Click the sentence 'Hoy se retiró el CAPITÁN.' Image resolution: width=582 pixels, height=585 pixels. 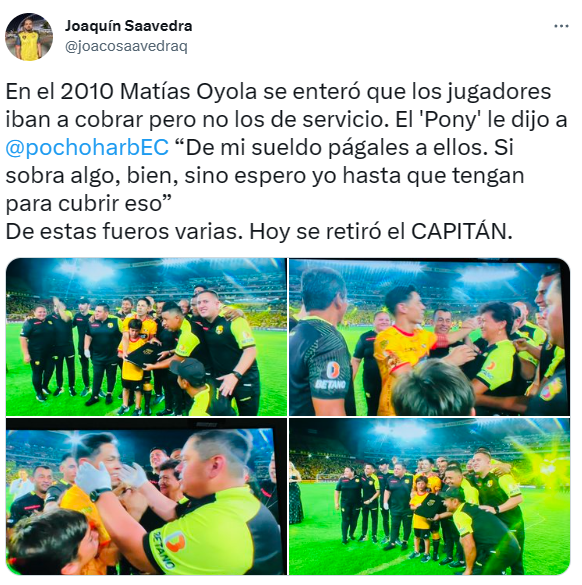click(x=381, y=232)
